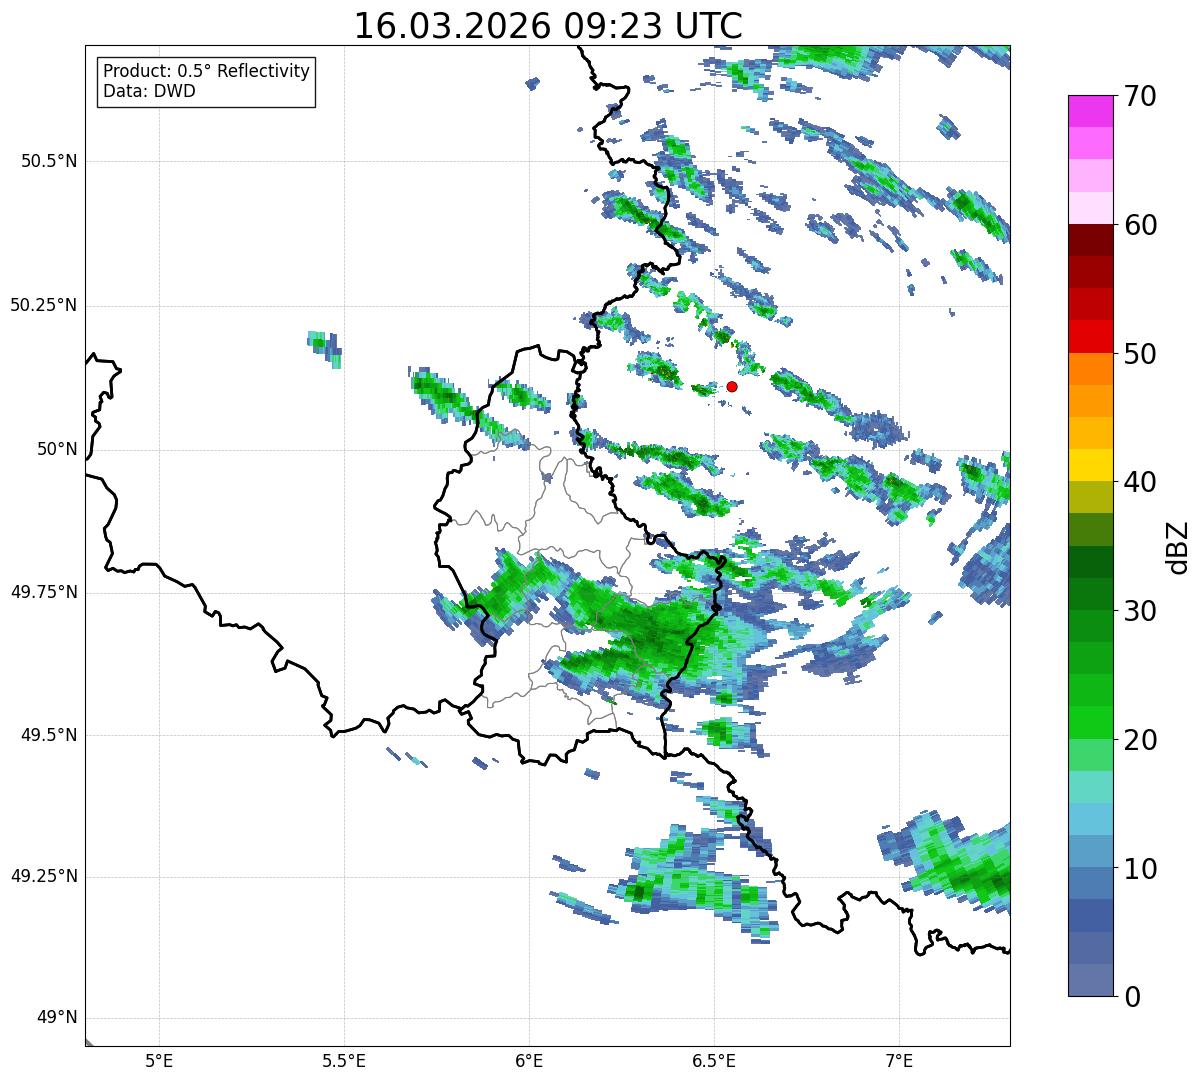The width and height of the screenshot is (1202, 1081).
Task: Click the colorbar tick label 20
Action: pos(1140,740)
